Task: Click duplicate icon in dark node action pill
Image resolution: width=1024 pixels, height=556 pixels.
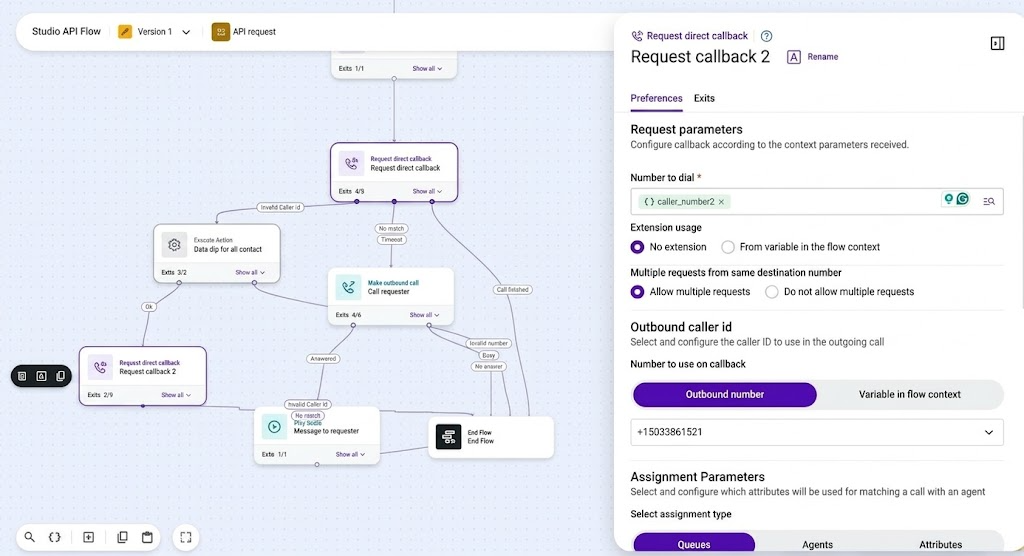Action: (61, 376)
